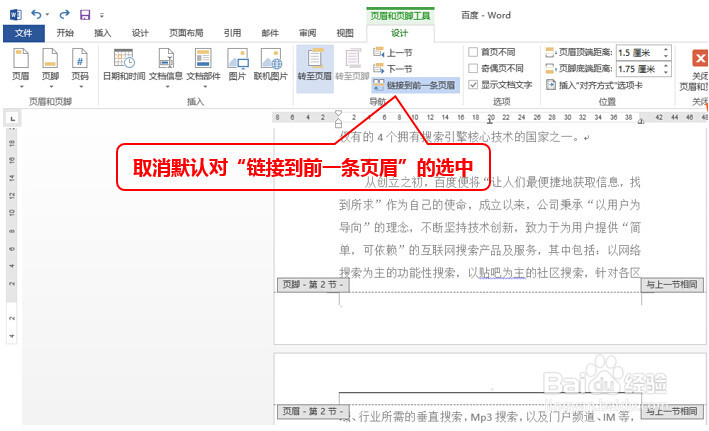Click the text line starting 单，可依赖
This screenshot has height=431, width=709.
[x=490, y=250]
